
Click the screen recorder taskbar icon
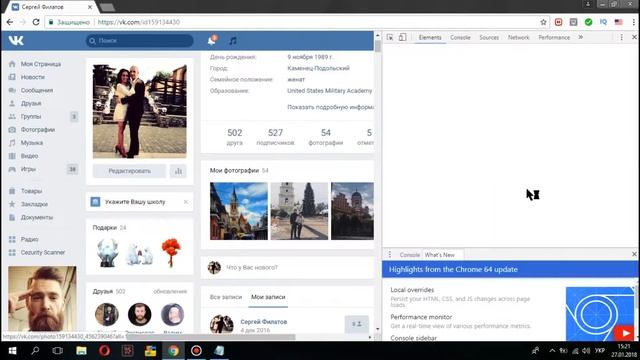click(x=196, y=351)
